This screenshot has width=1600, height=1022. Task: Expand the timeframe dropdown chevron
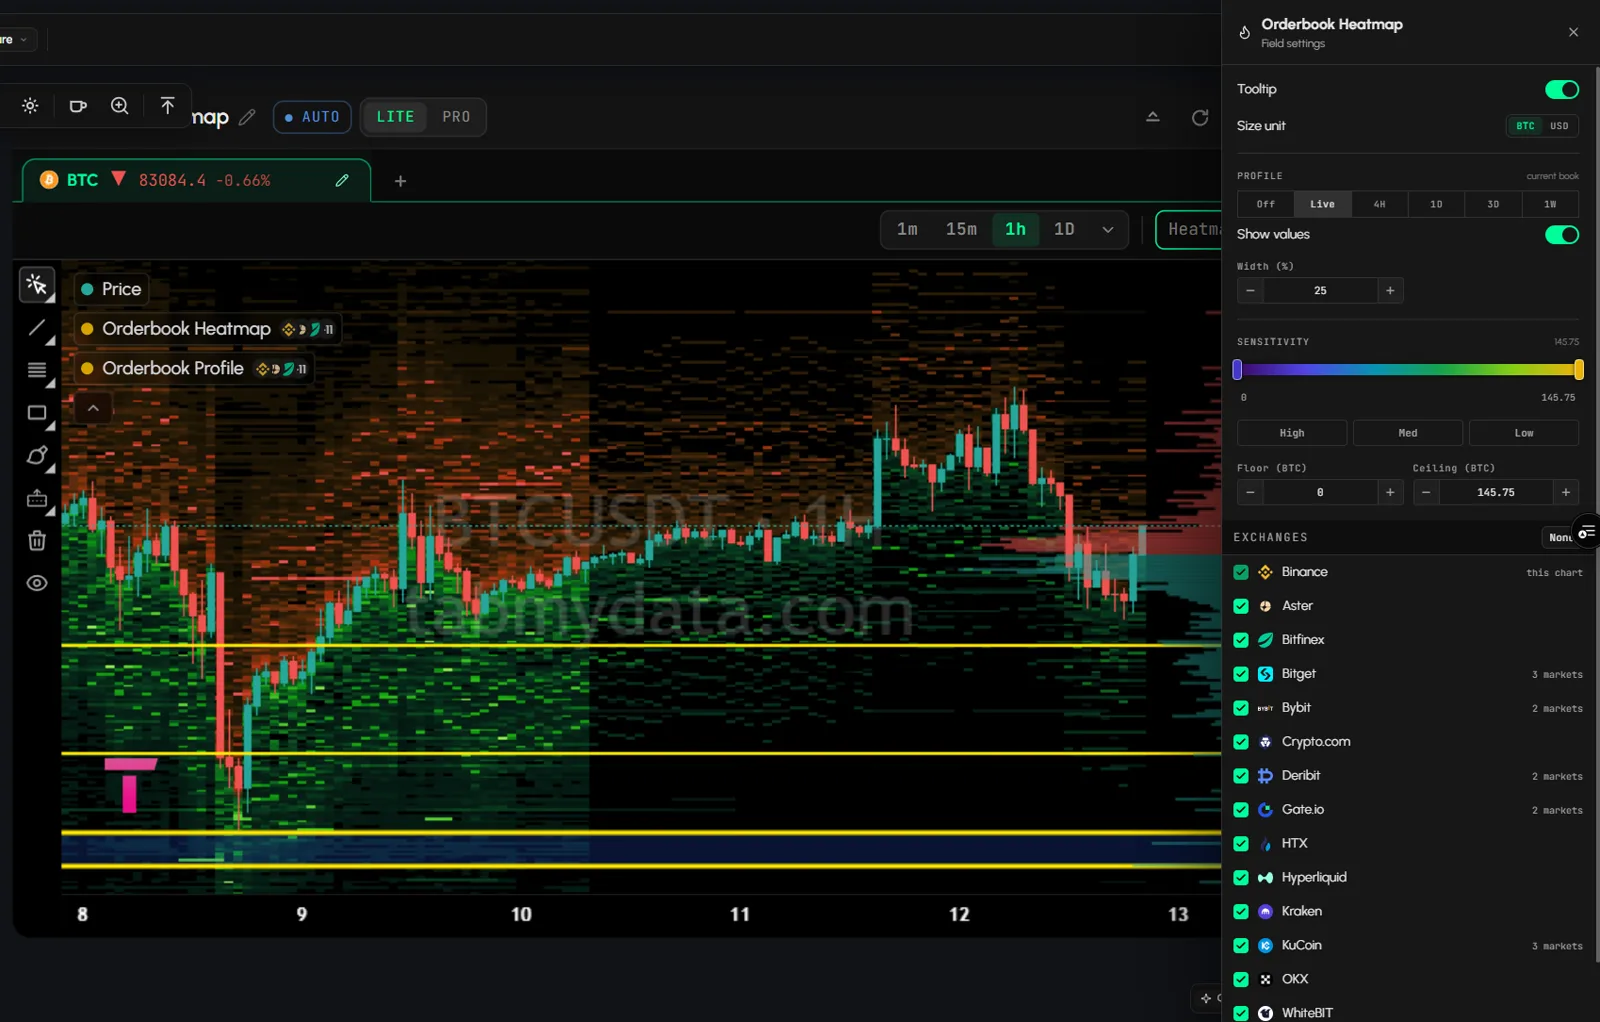click(x=1108, y=230)
